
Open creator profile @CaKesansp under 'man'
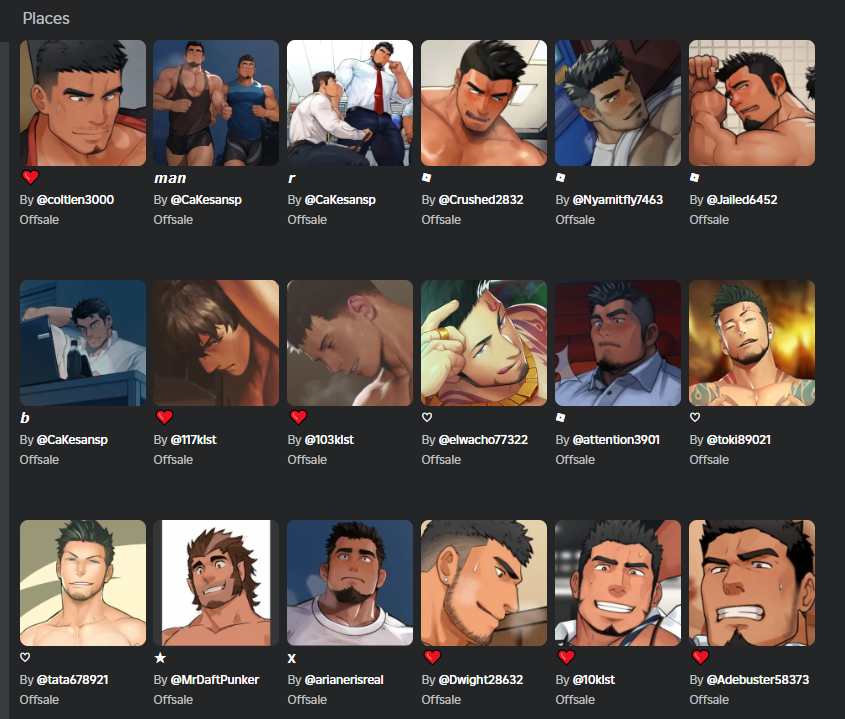point(206,199)
